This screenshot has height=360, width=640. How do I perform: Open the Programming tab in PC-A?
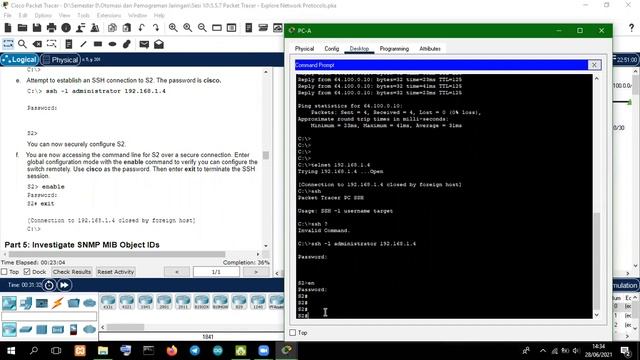394,49
